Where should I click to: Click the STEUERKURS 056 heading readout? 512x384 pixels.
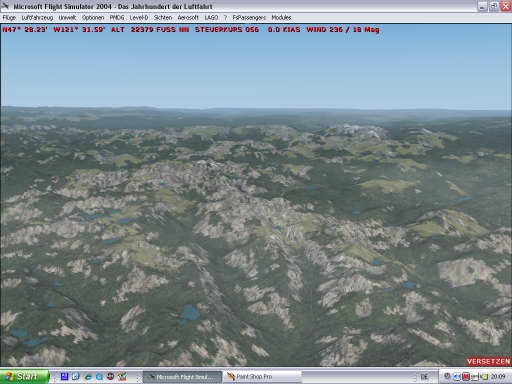(x=227, y=30)
